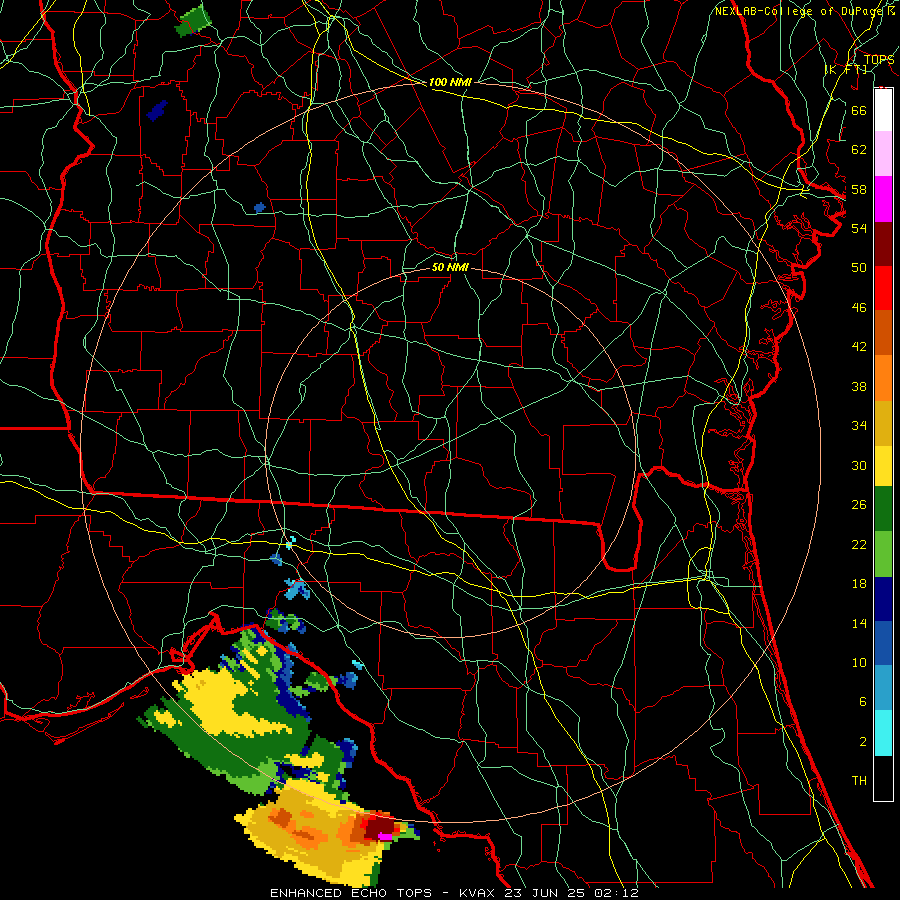This screenshot has height=900, width=900.
Task: Click the "ENHANCED ECHO TOPS" title text
Action: tap(351, 893)
